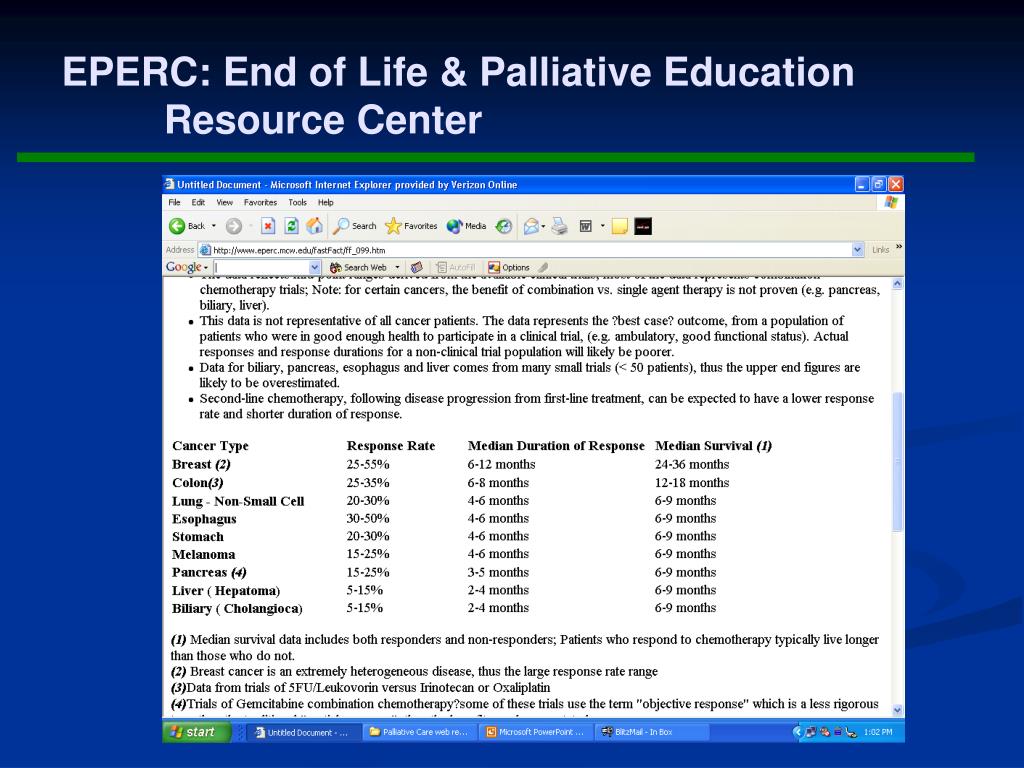
Task: Open Google toolbar Options
Action: [509, 267]
